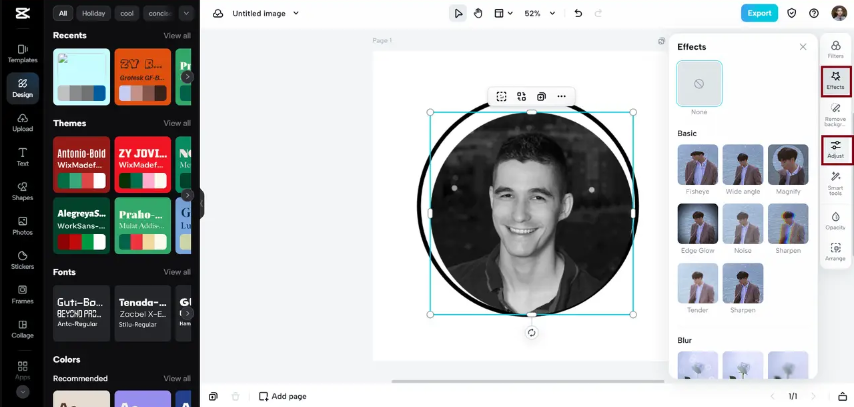View all Recommended colors
The width and height of the screenshot is (854, 407).
[x=177, y=378]
